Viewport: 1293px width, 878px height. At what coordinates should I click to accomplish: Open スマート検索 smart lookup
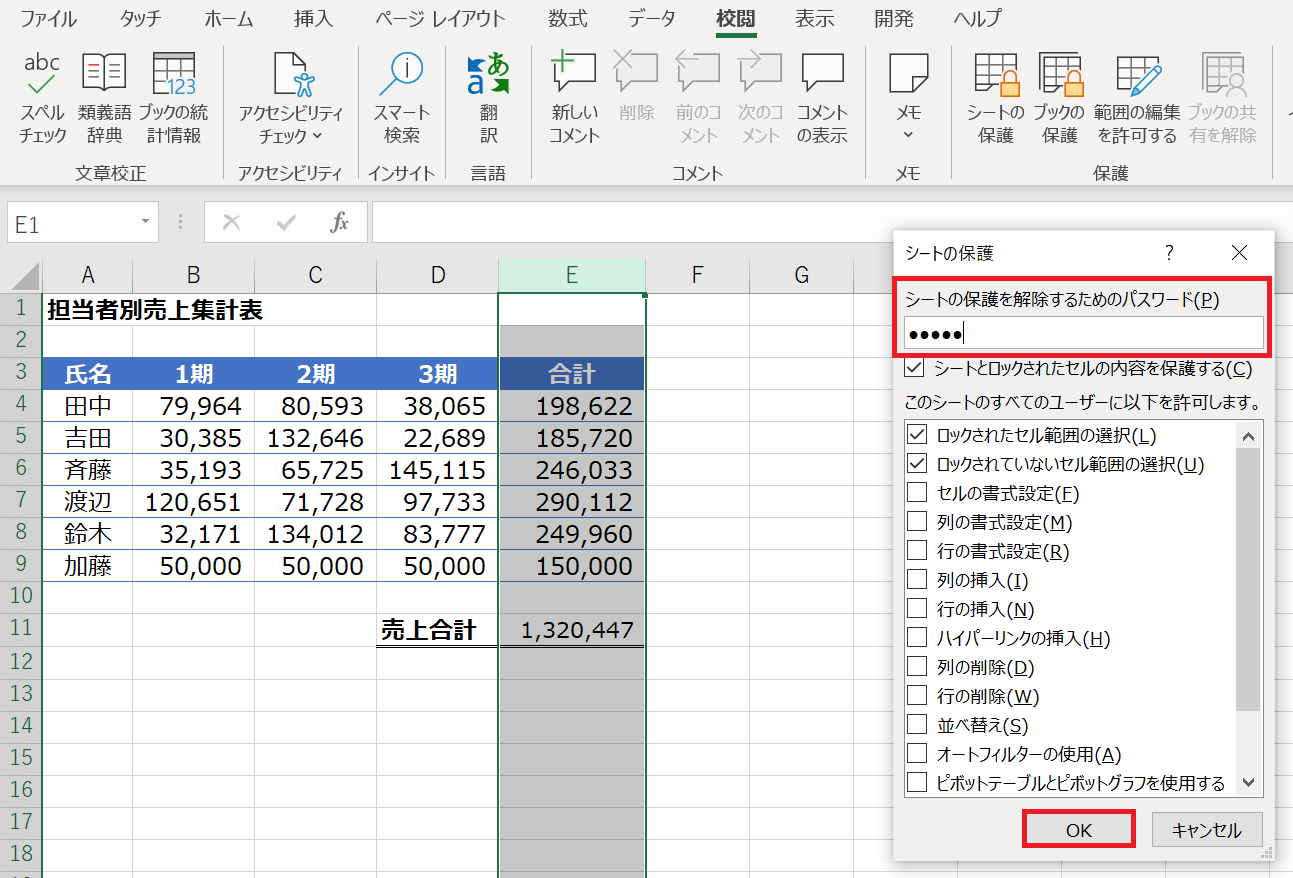coord(402,98)
